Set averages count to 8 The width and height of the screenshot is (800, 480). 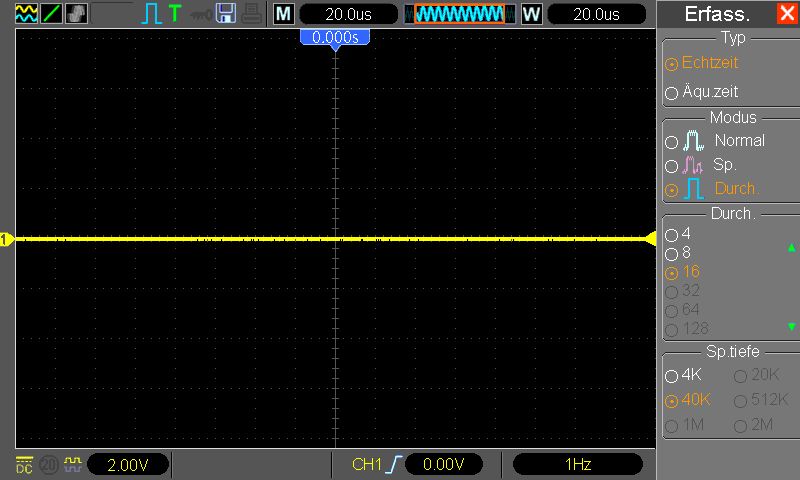pos(678,252)
